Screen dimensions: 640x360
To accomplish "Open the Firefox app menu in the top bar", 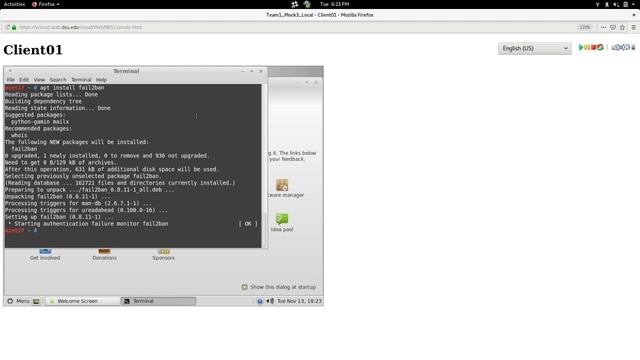I will (x=46, y=4).
